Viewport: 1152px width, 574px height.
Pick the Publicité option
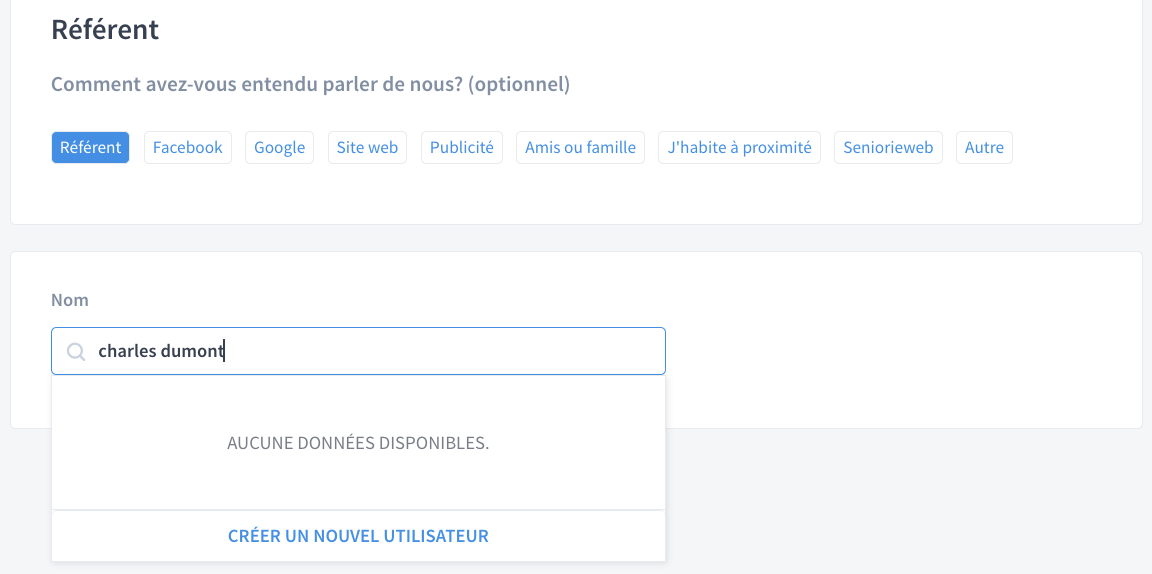(461, 148)
